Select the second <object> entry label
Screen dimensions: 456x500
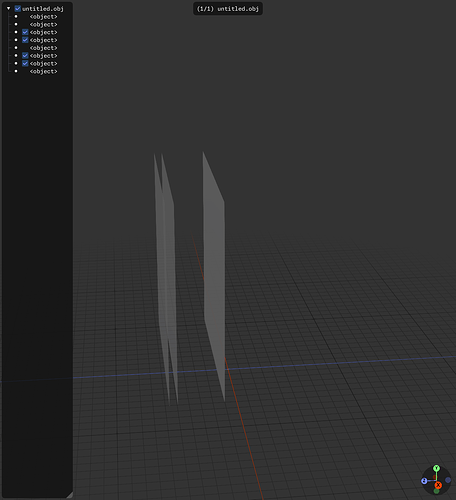click(43, 24)
